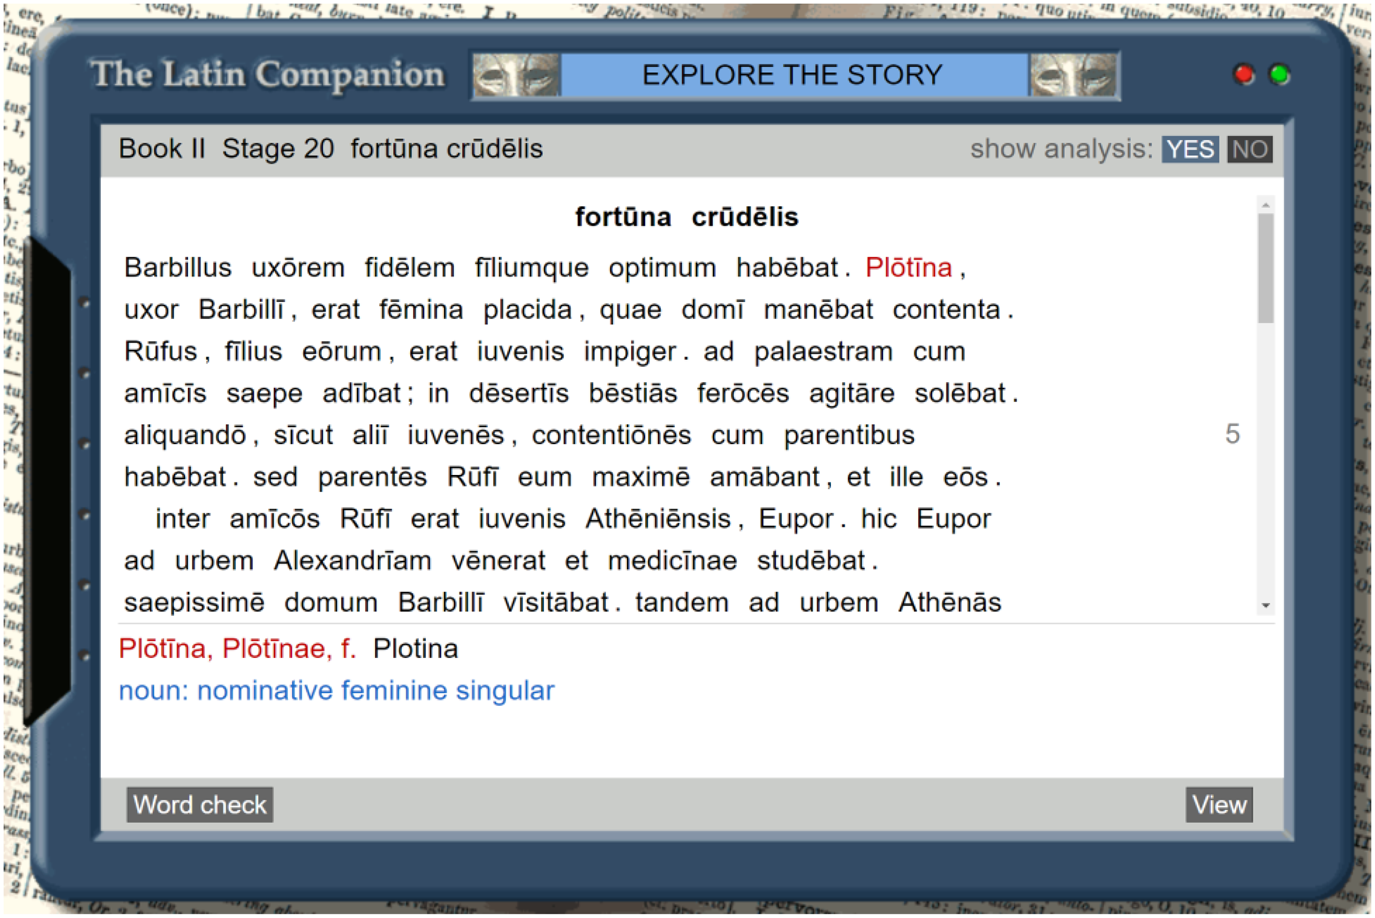Click the word palaestram in the story text
Screen dimensions: 1375x918
click(823, 352)
